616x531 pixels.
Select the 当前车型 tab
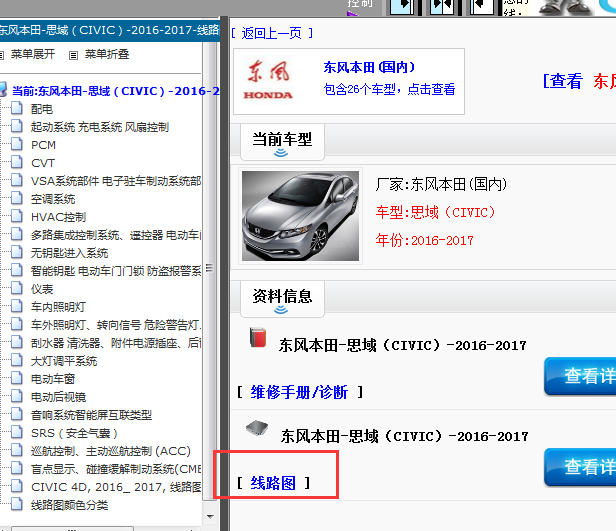[x=282, y=142]
